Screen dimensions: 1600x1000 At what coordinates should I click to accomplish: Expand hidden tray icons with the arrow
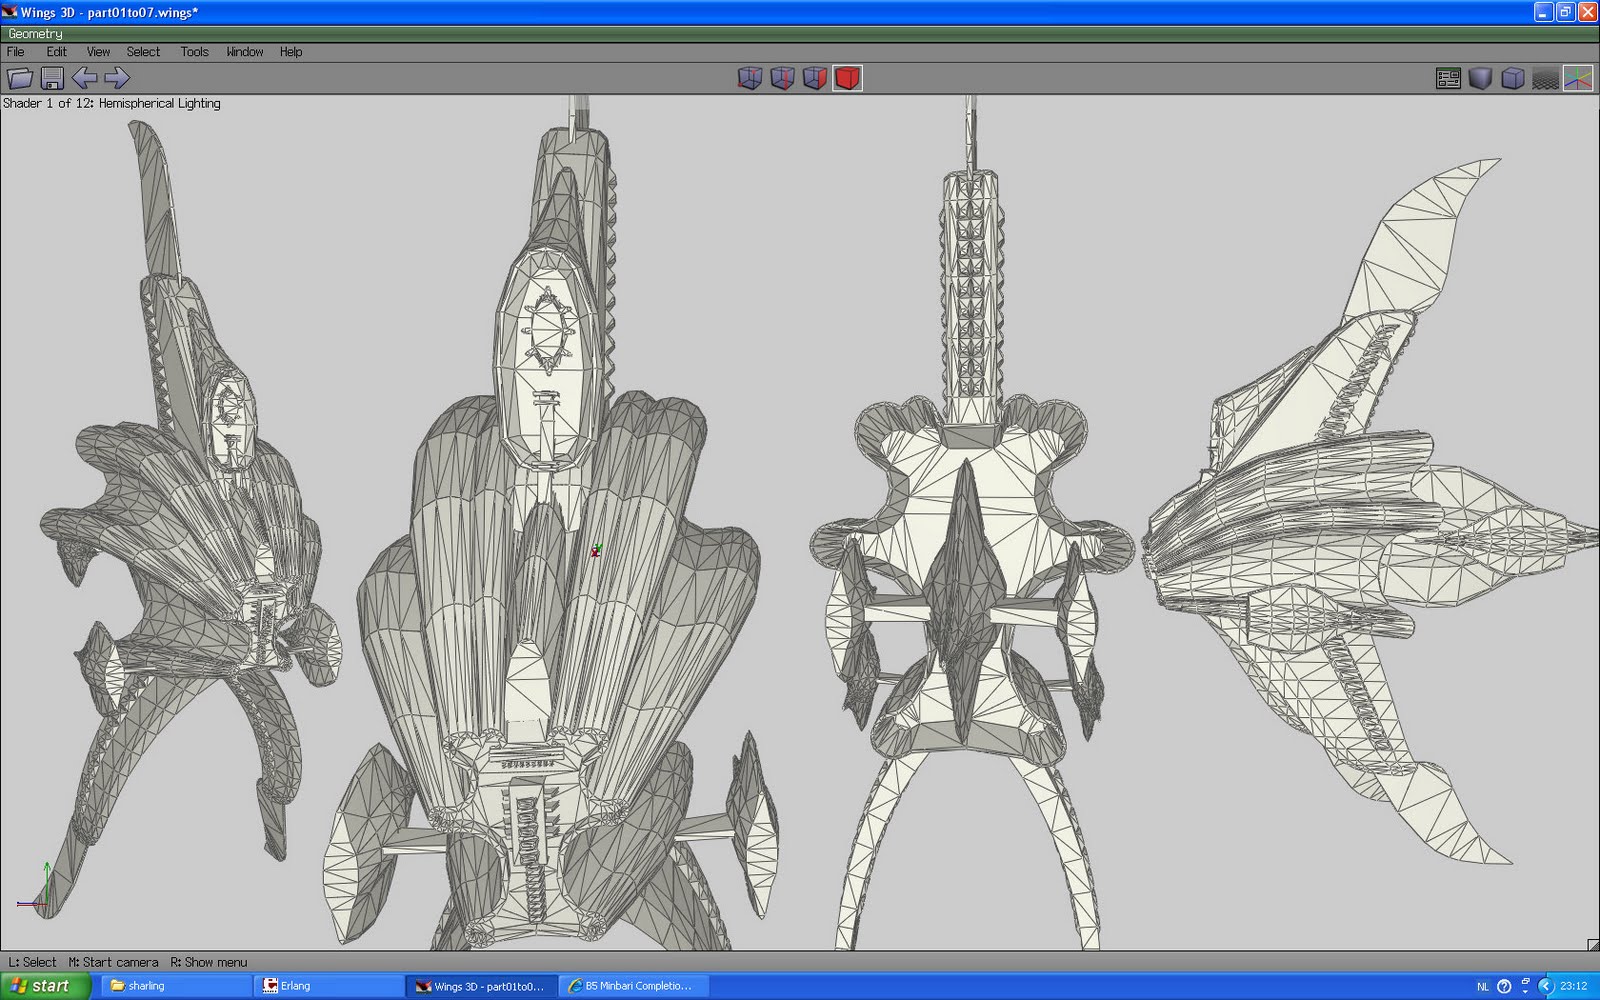click(x=1545, y=987)
